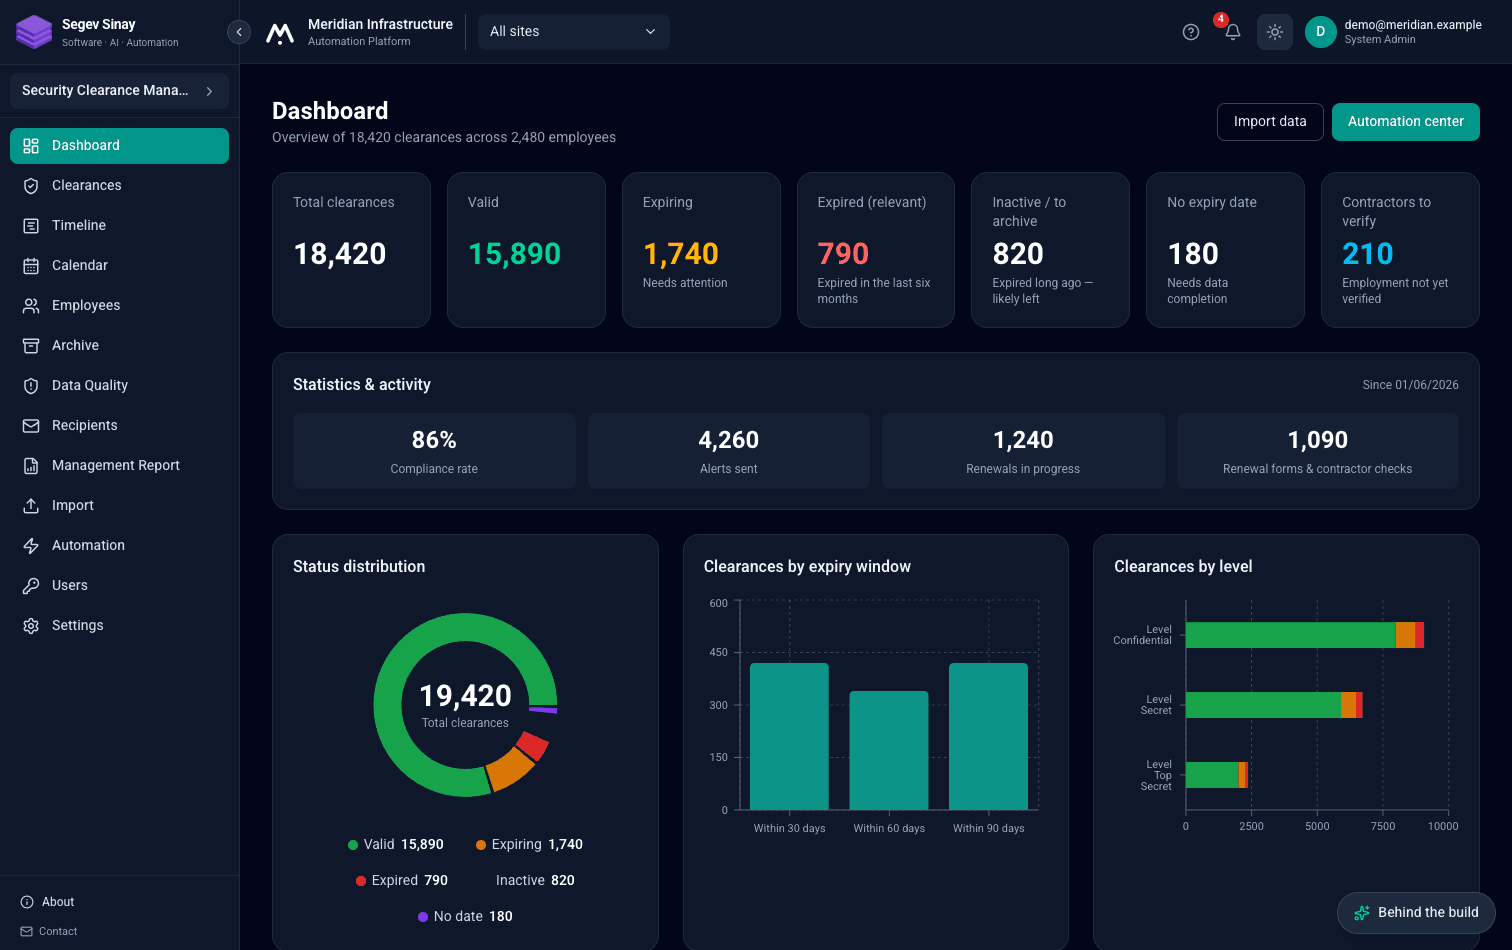Viewport: 1512px width, 950px height.
Task: Click the Import data button
Action: pyautogui.click(x=1270, y=122)
